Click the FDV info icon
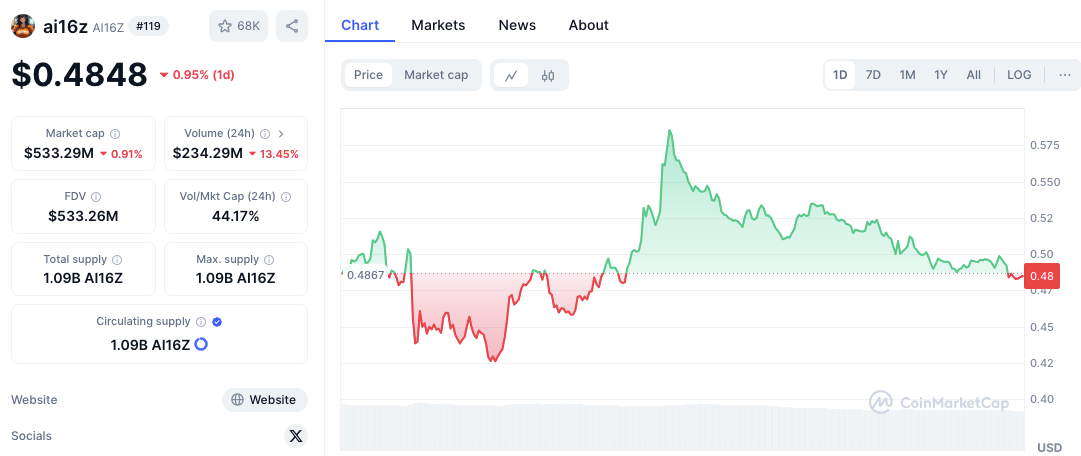The height and width of the screenshot is (456, 1081). pos(97,197)
